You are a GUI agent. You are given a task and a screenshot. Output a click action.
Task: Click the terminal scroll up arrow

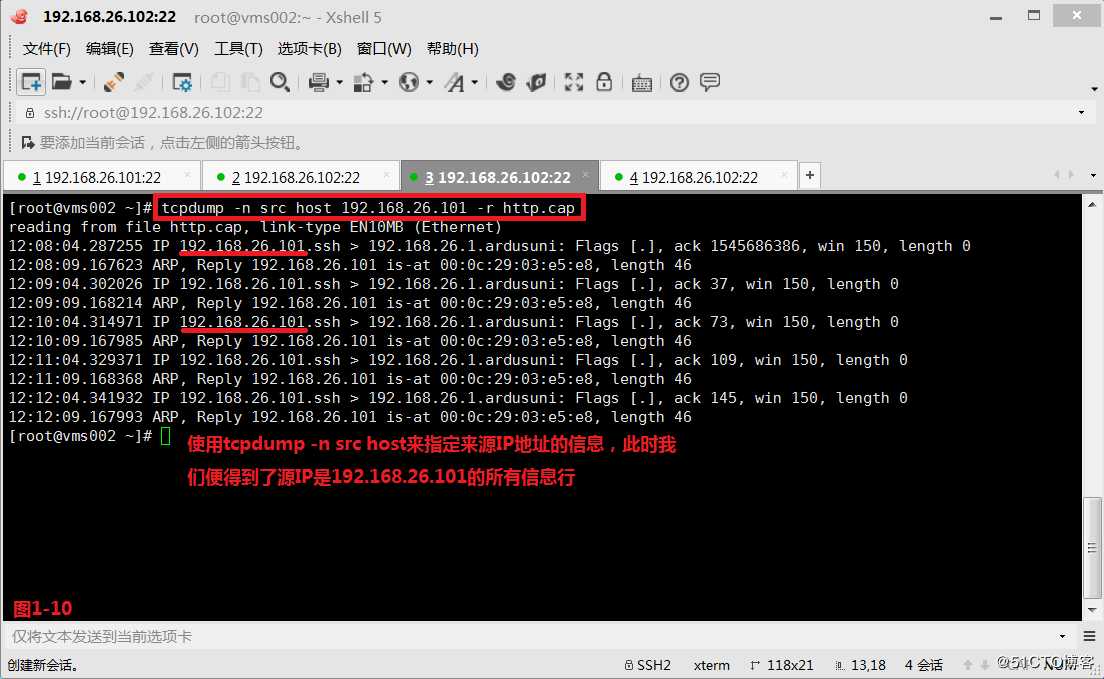tap(1092, 203)
